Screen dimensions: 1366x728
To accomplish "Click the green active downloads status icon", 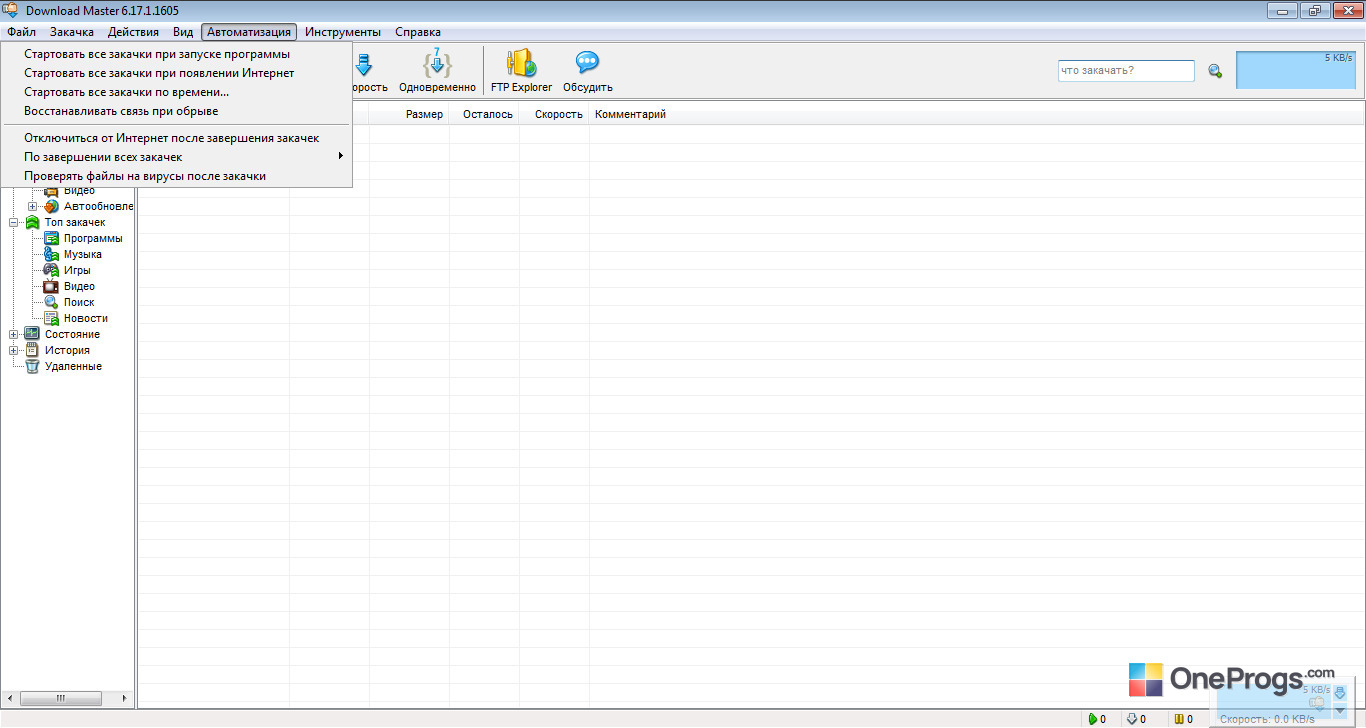I will [x=1093, y=719].
